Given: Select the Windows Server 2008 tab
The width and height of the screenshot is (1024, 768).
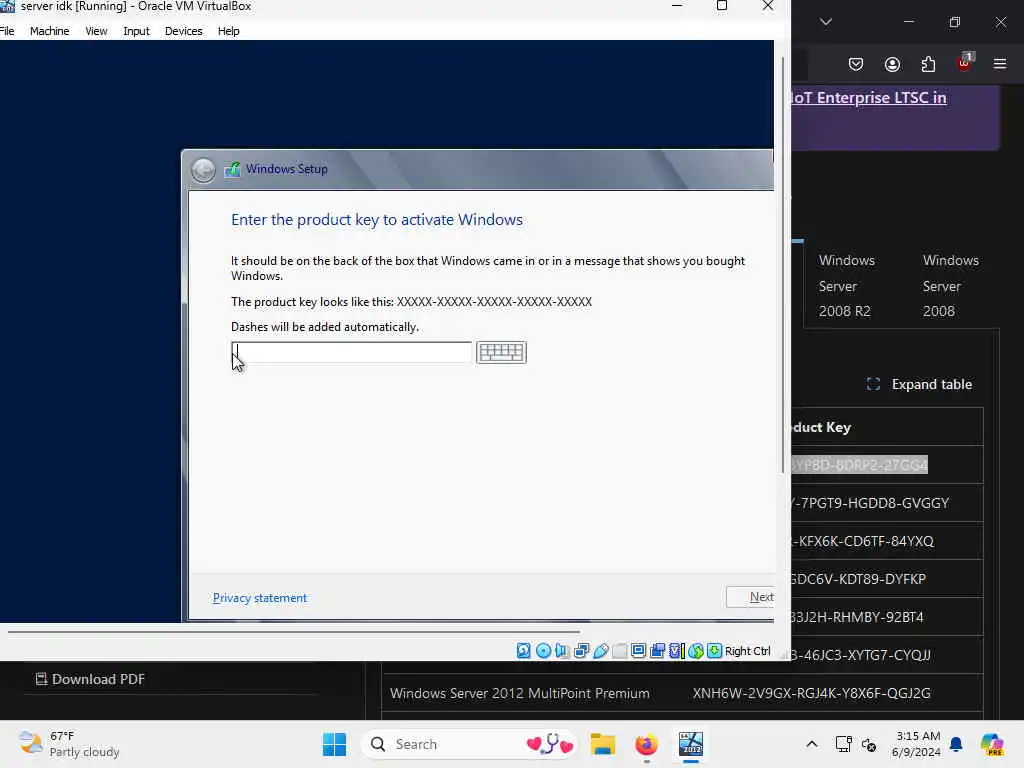Looking at the screenshot, I should coord(950,285).
